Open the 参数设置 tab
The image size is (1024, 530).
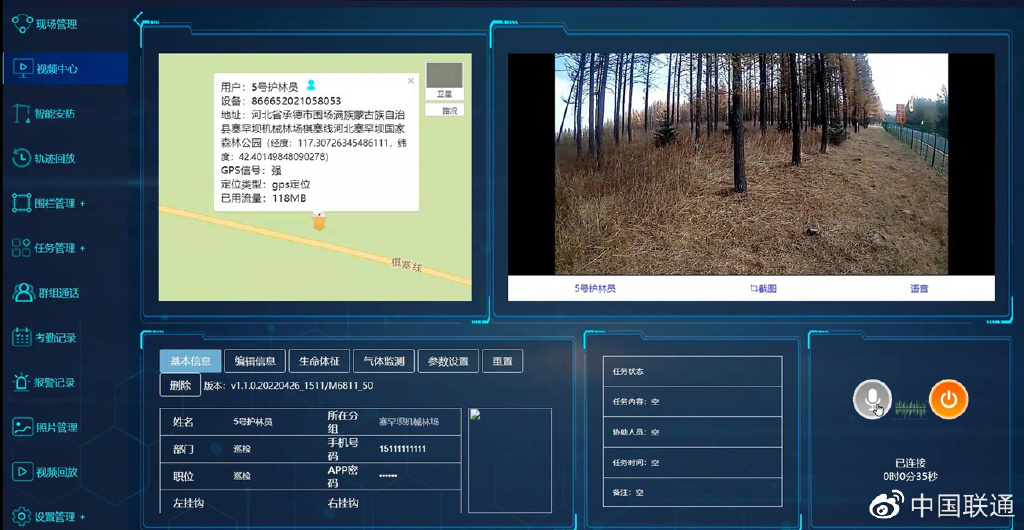(x=448, y=361)
